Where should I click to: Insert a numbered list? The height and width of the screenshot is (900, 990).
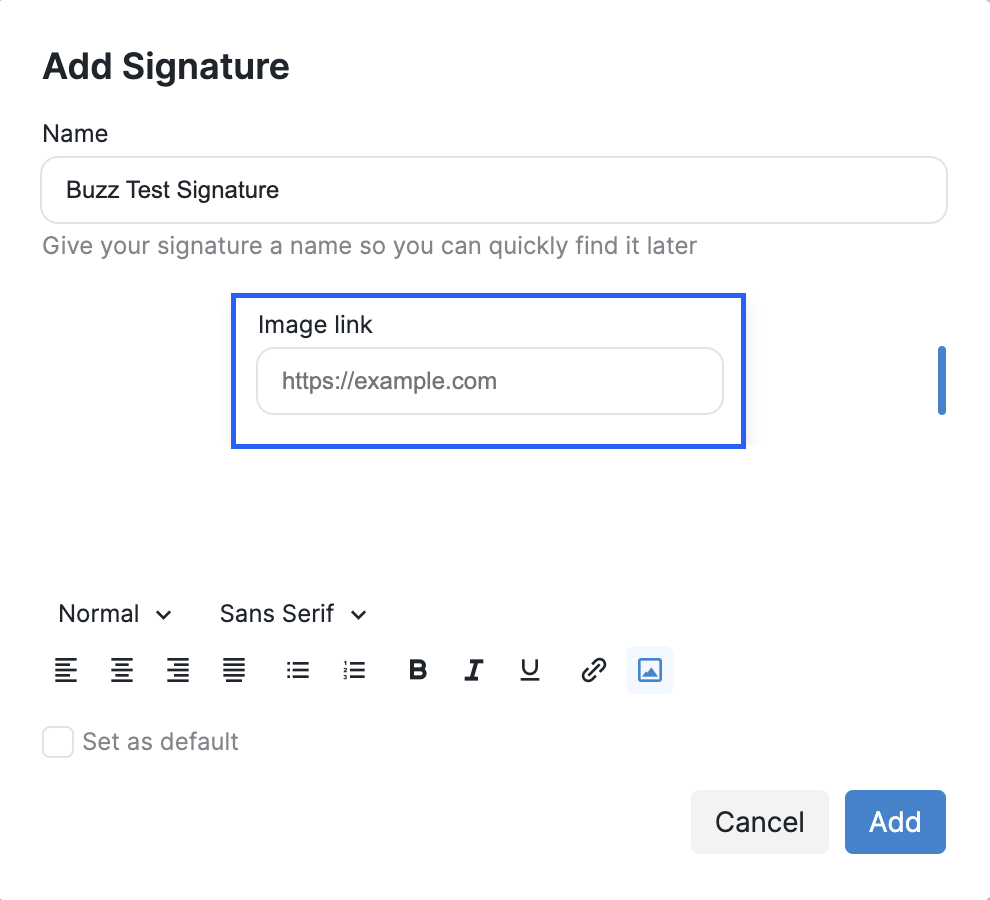(354, 670)
